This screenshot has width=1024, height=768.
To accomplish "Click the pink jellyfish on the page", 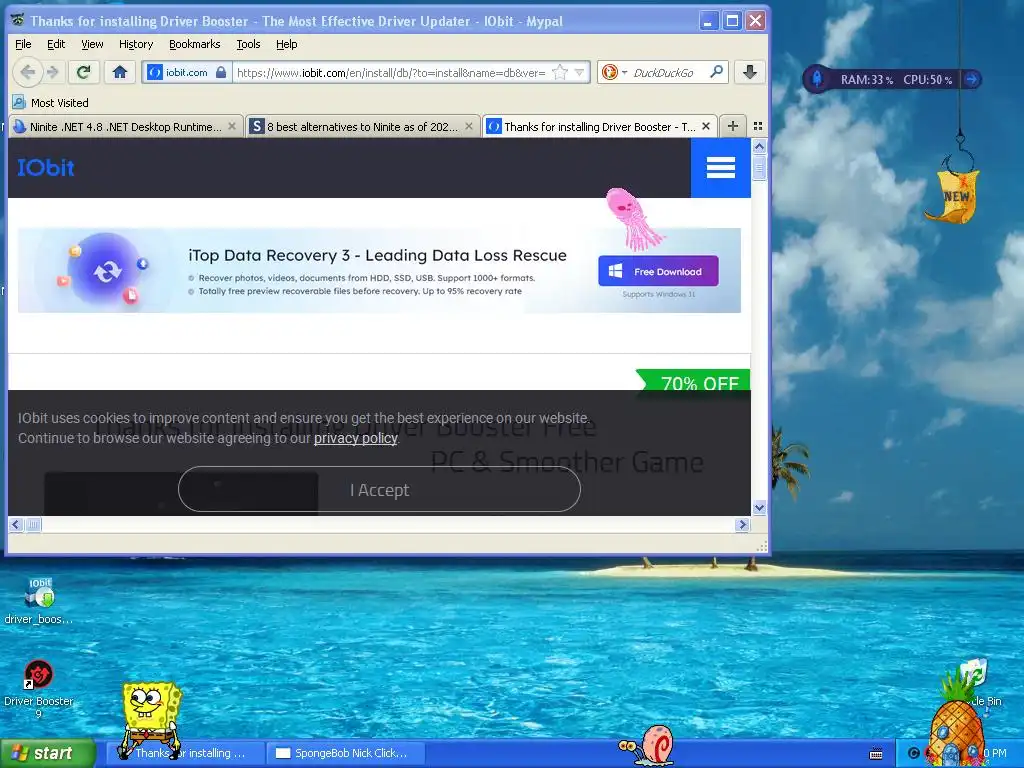I will click(x=632, y=219).
